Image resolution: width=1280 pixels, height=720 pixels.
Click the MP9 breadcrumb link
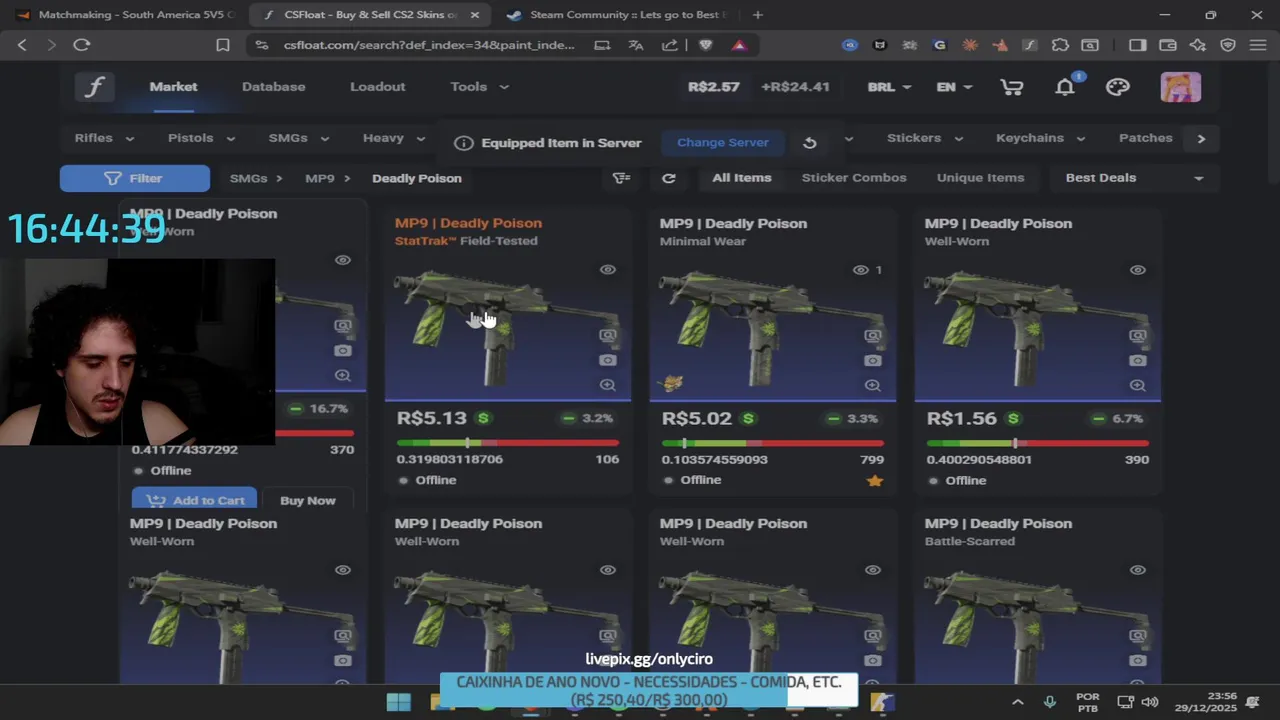click(320, 178)
